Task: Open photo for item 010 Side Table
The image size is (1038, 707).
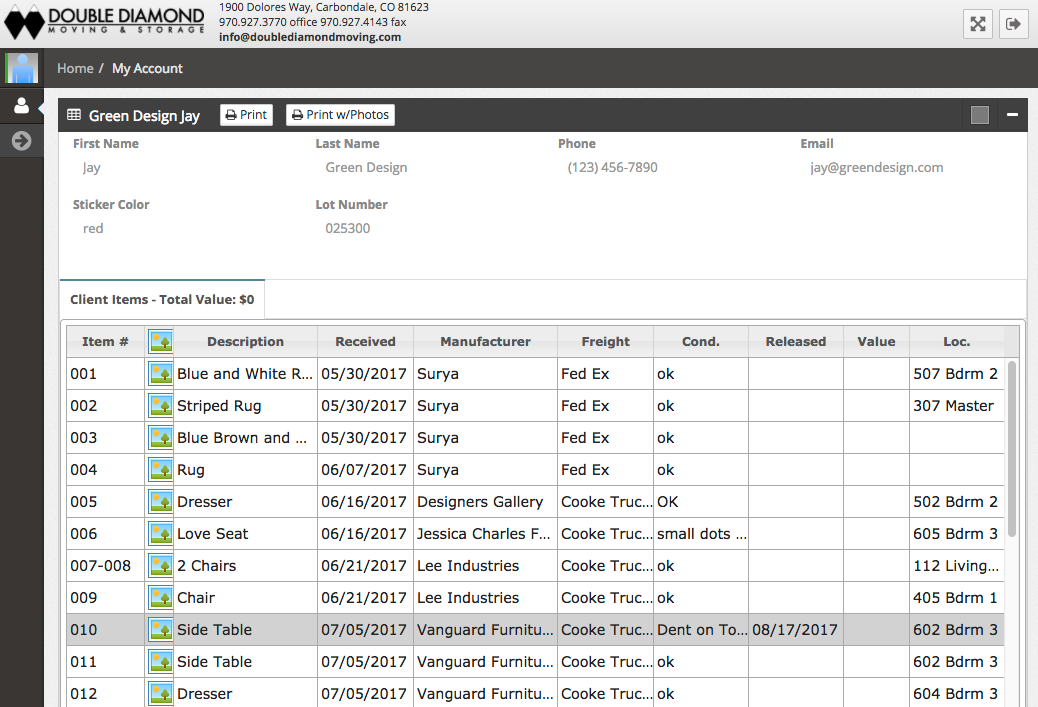Action: pos(160,630)
